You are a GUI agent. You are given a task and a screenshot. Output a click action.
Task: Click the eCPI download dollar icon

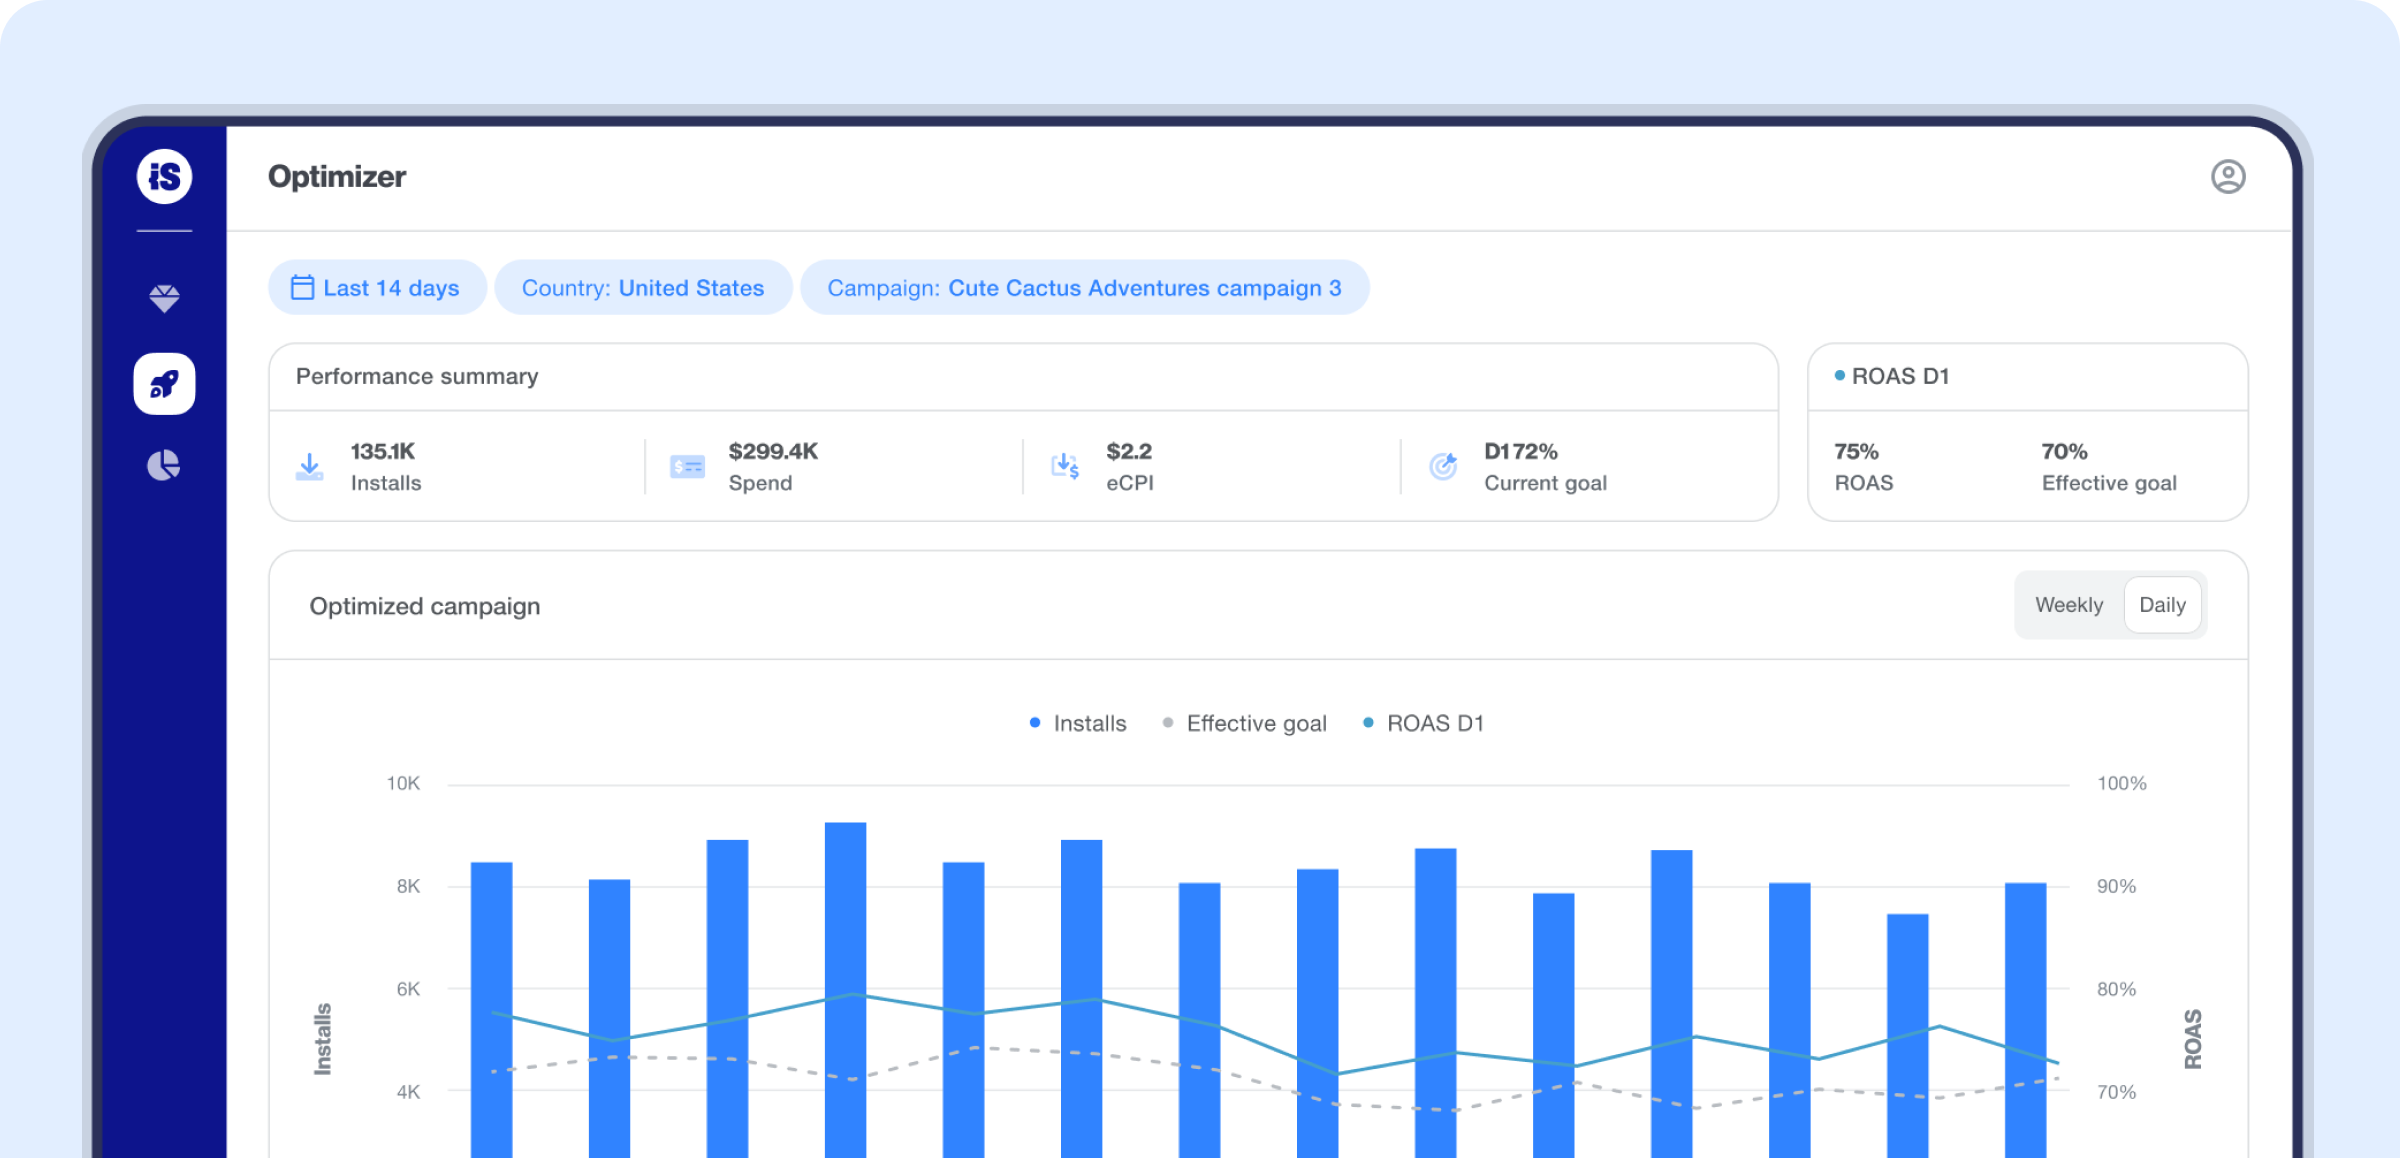point(1065,467)
